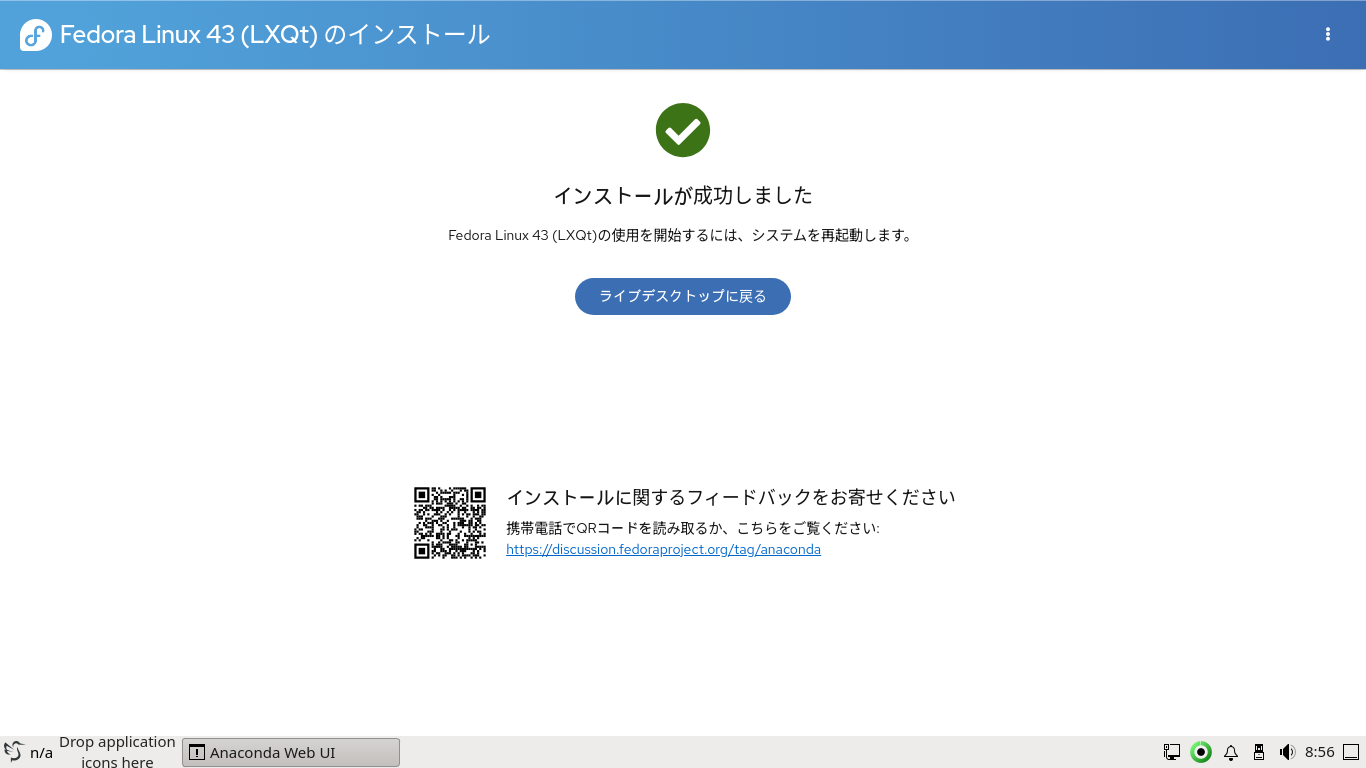Open the discussion.fedoraproject.org anaconda link

[663, 550]
